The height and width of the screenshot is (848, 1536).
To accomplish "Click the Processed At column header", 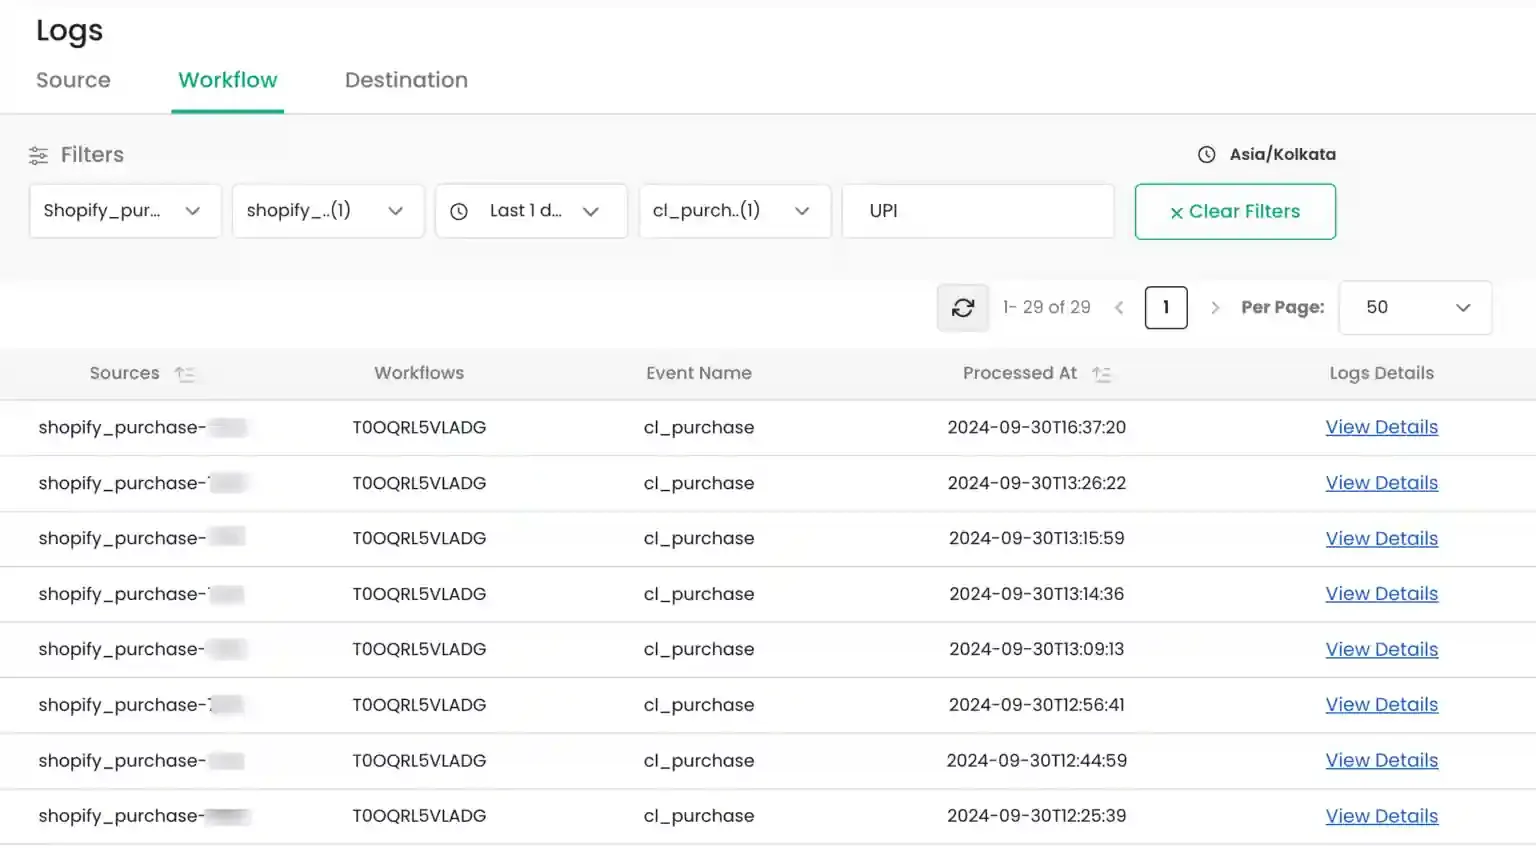I will coord(1020,374).
